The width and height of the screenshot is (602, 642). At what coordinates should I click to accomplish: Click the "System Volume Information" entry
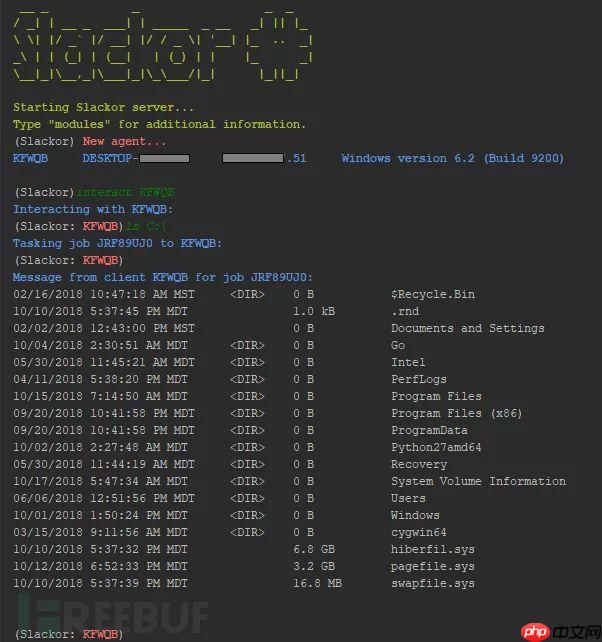coord(478,481)
